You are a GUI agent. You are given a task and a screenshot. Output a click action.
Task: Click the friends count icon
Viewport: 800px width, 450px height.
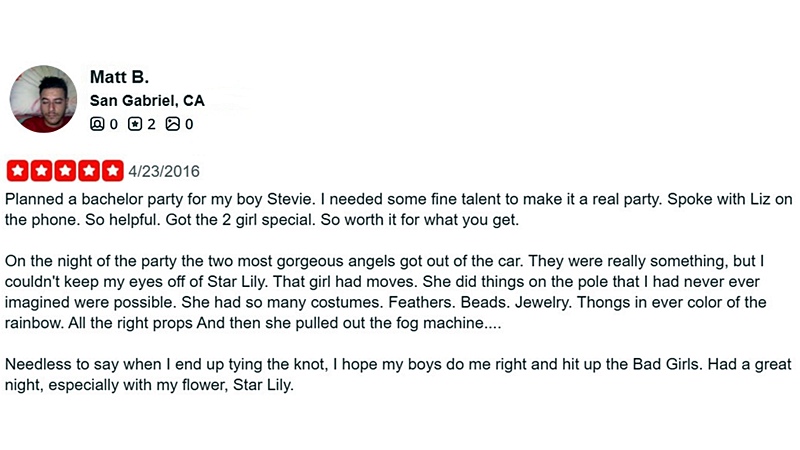pyautogui.click(x=97, y=124)
